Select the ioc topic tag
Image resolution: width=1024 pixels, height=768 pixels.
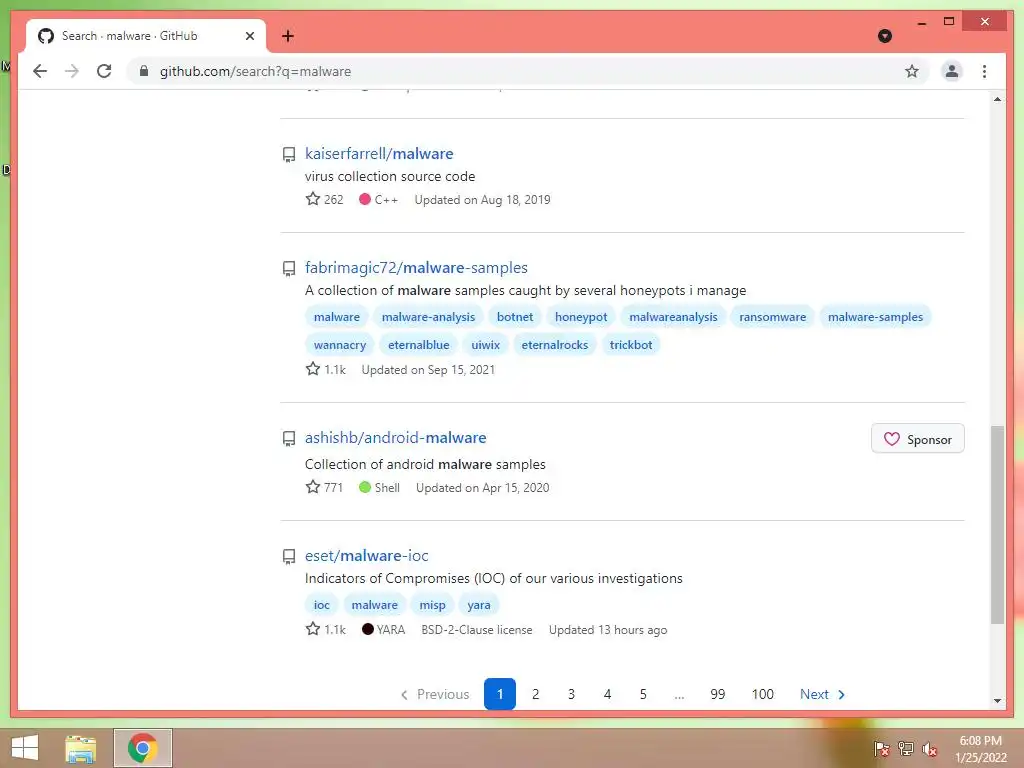click(321, 605)
